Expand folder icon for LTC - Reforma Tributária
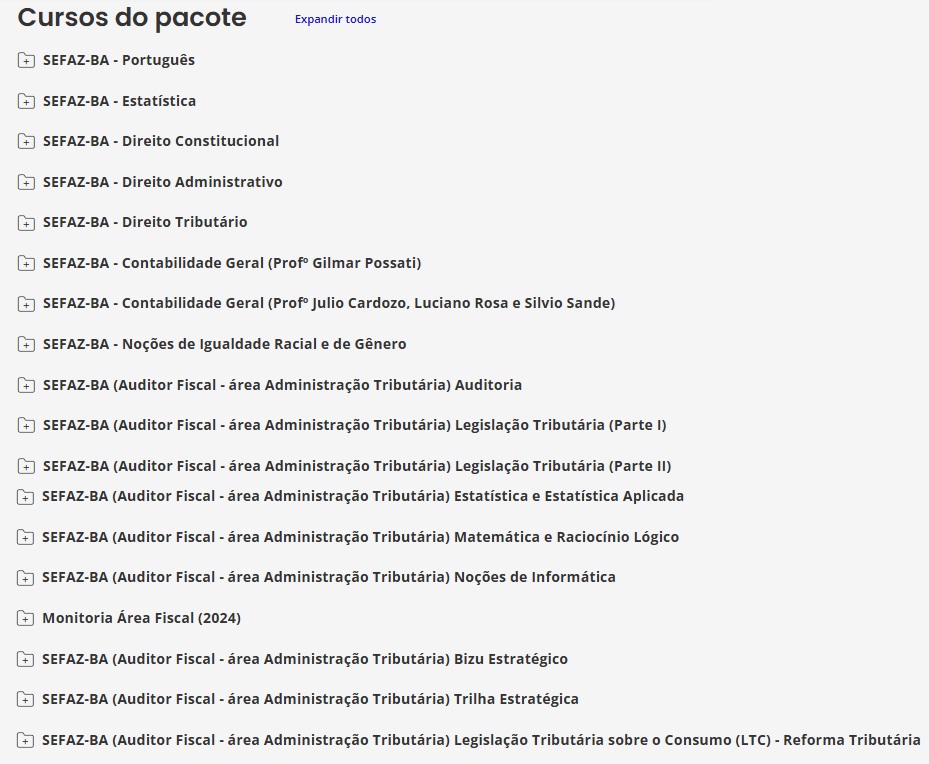This screenshot has height=764, width=929. 25,741
